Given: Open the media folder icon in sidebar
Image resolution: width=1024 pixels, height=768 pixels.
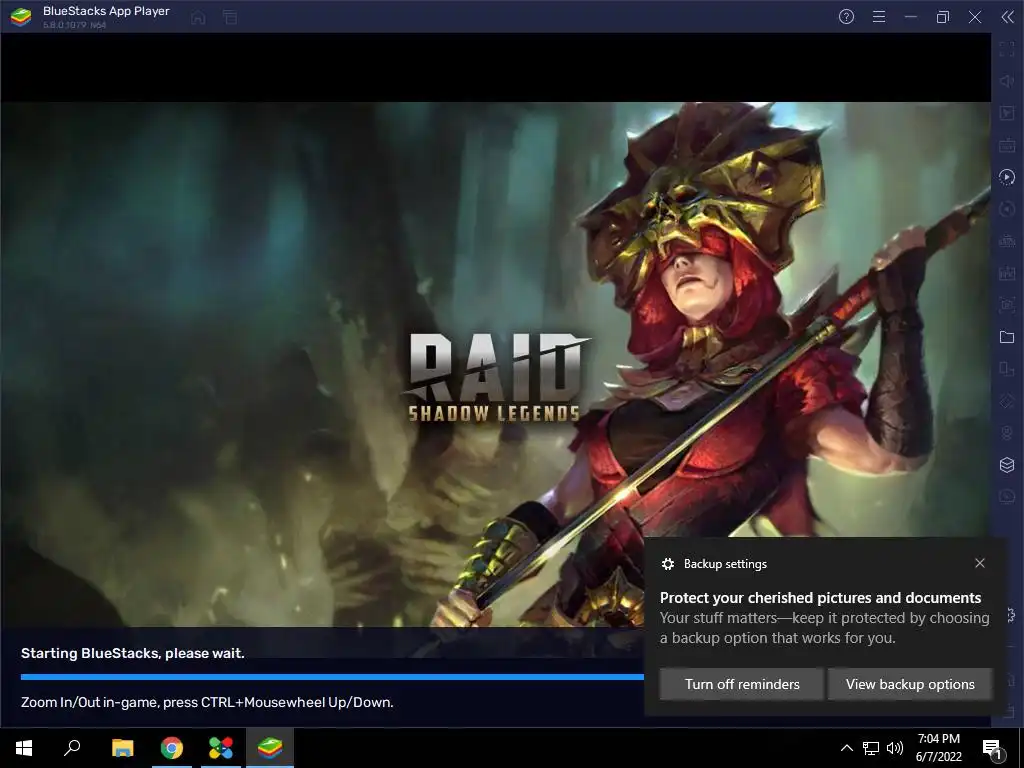Looking at the screenshot, I should (x=1007, y=337).
